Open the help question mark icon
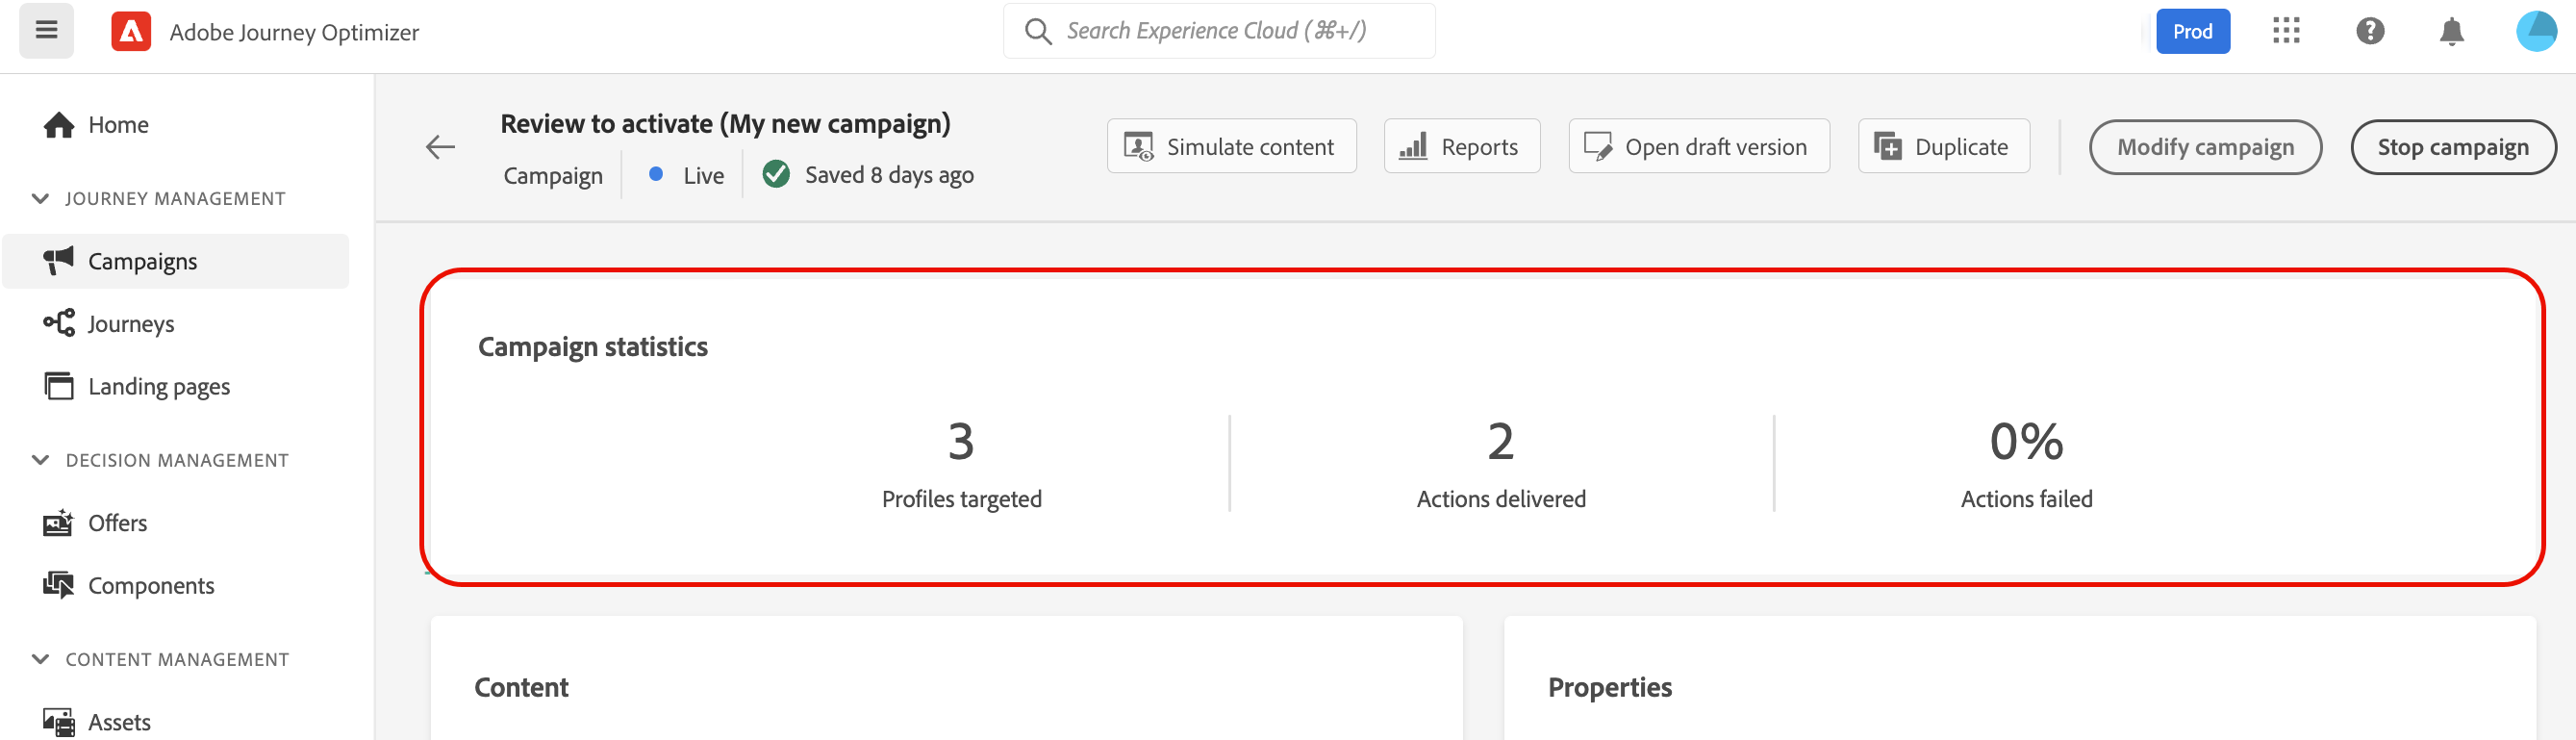The width and height of the screenshot is (2576, 740). click(2369, 31)
